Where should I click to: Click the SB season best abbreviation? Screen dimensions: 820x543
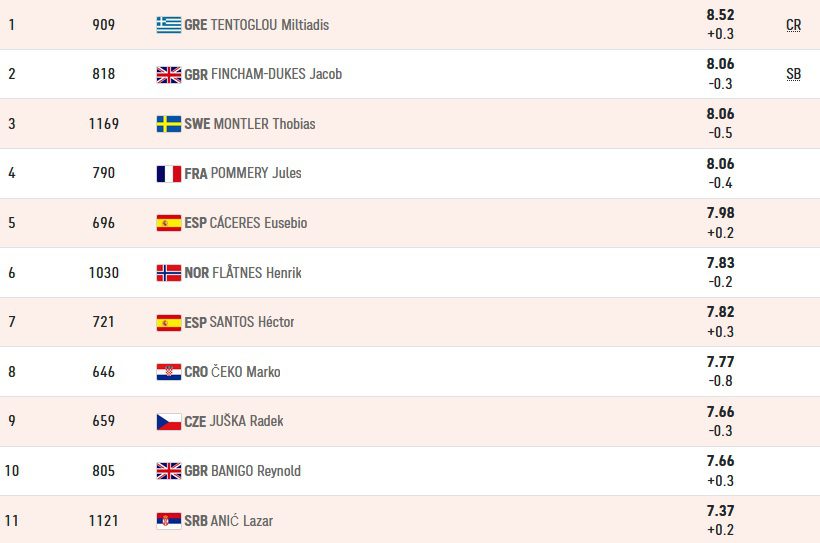(x=793, y=74)
